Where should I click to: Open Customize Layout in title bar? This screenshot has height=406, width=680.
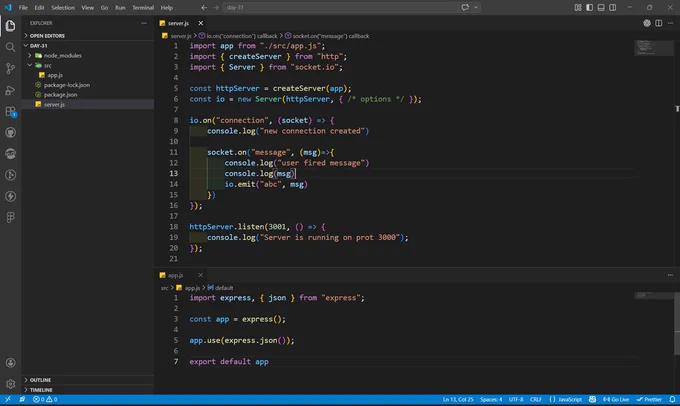click(x=578, y=7)
